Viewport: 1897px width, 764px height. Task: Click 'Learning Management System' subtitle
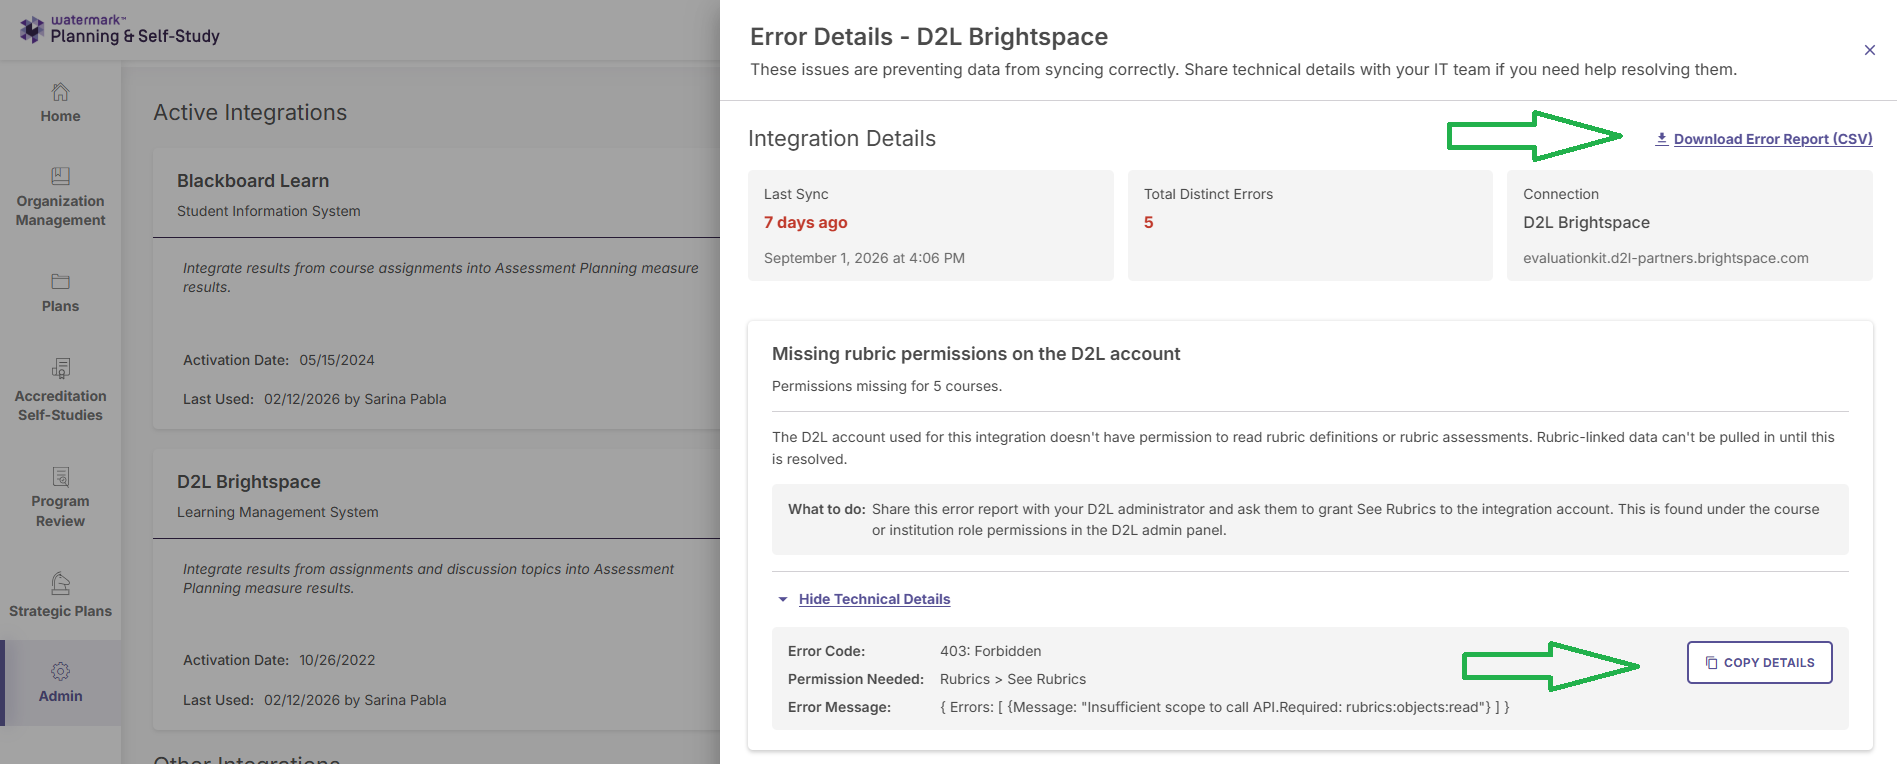tap(278, 512)
